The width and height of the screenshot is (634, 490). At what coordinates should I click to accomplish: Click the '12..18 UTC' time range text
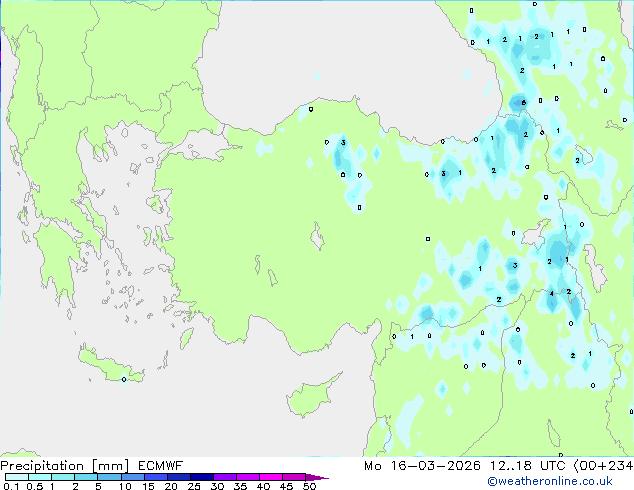[527, 465]
